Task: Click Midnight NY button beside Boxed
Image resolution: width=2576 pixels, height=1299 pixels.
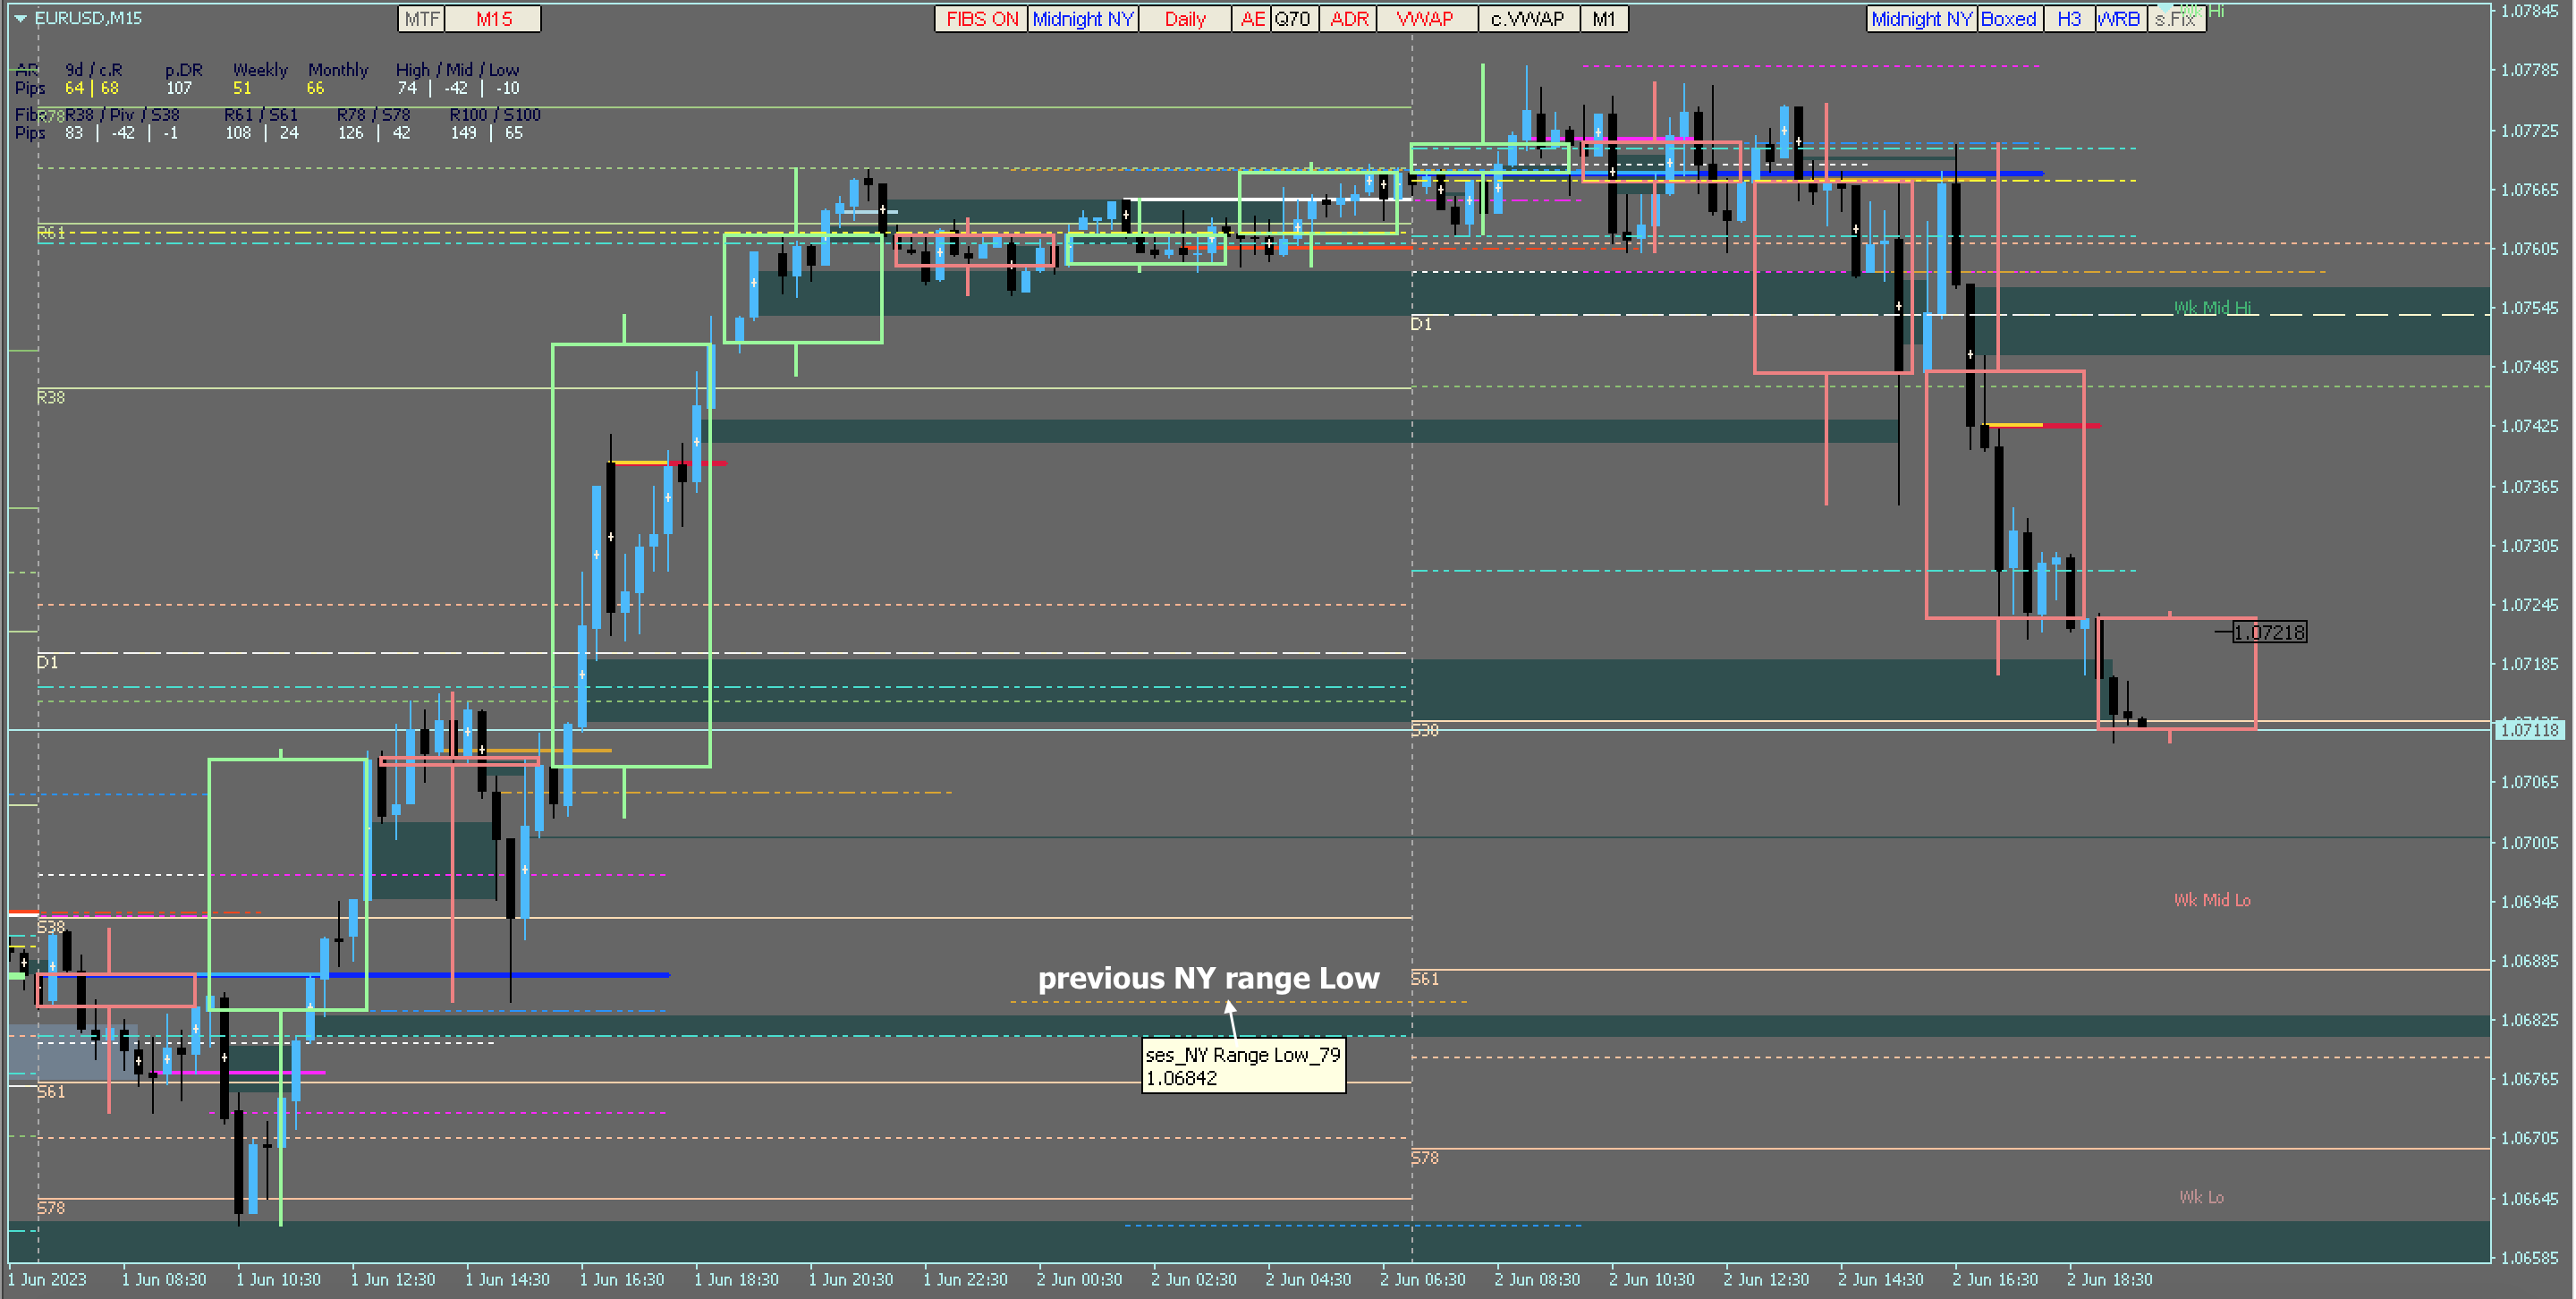Action: click(x=1920, y=19)
